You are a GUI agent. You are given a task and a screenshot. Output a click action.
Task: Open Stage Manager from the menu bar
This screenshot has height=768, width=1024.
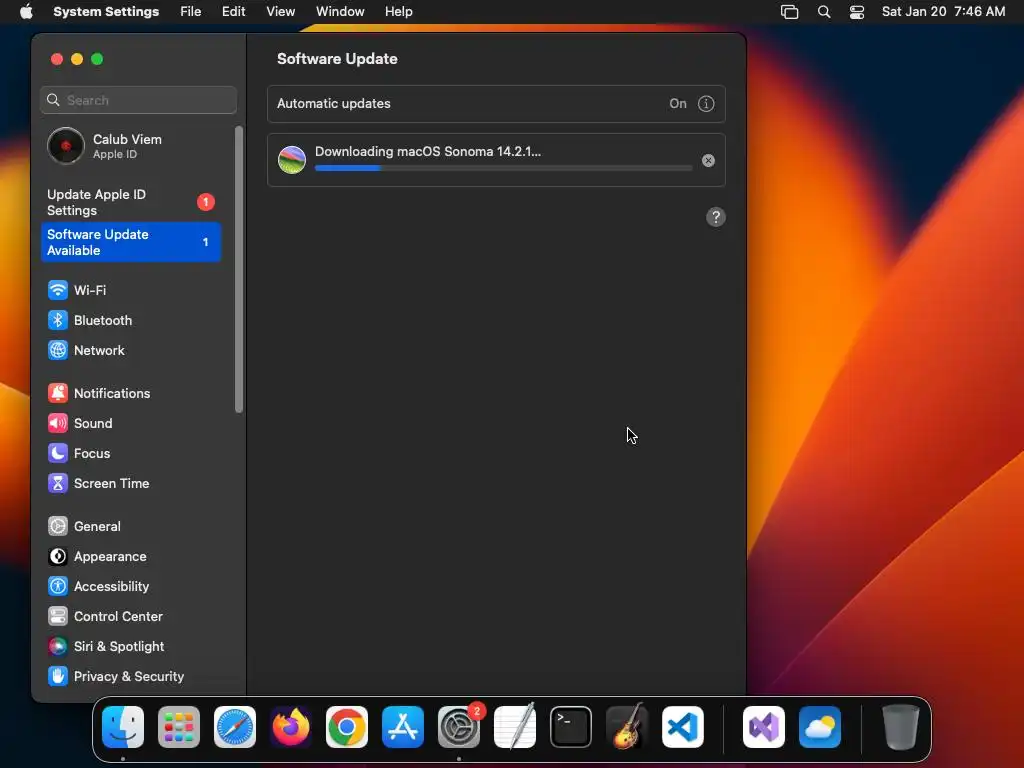(x=790, y=12)
